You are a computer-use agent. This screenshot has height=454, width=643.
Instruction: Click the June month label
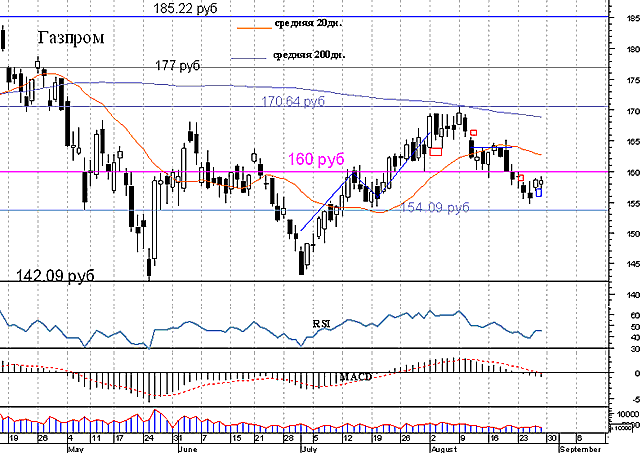188,449
